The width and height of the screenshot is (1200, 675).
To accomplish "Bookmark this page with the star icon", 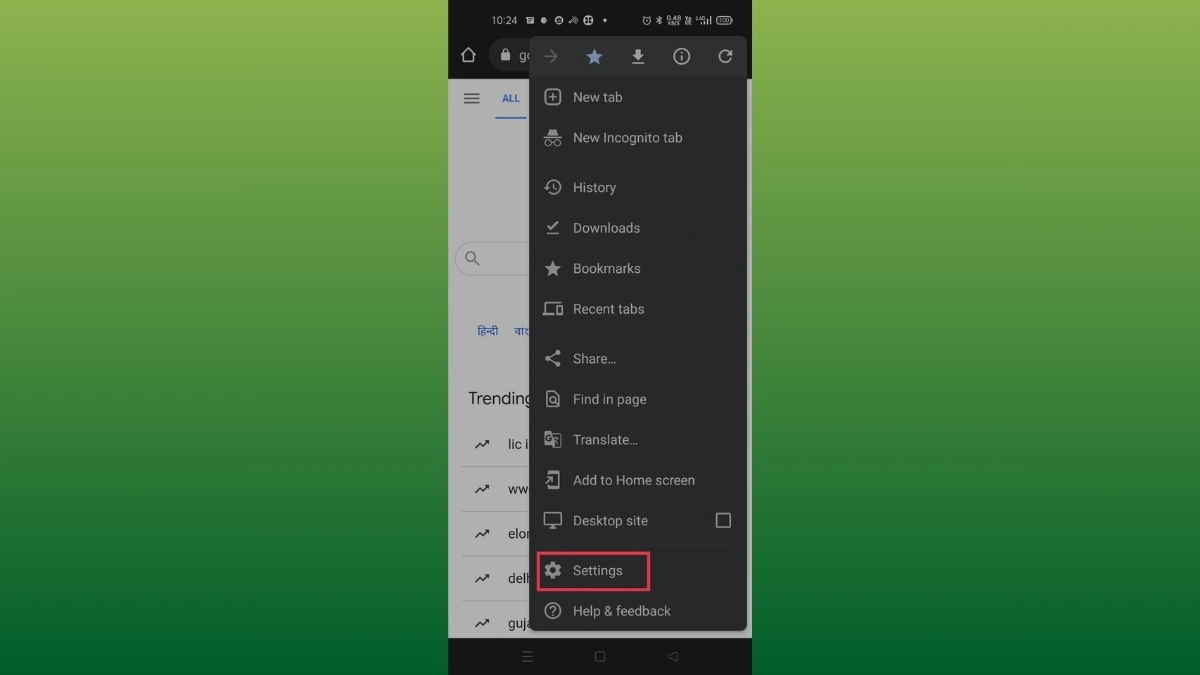I will 594,56.
